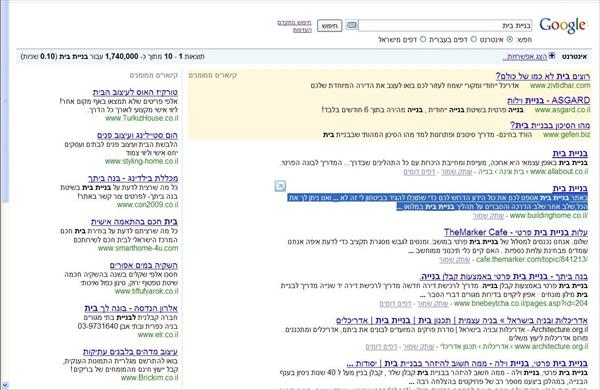The image size is (600, 390).
Task: Open the בניית בית result from allabout.co.il
Action: [x=570, y=153]
